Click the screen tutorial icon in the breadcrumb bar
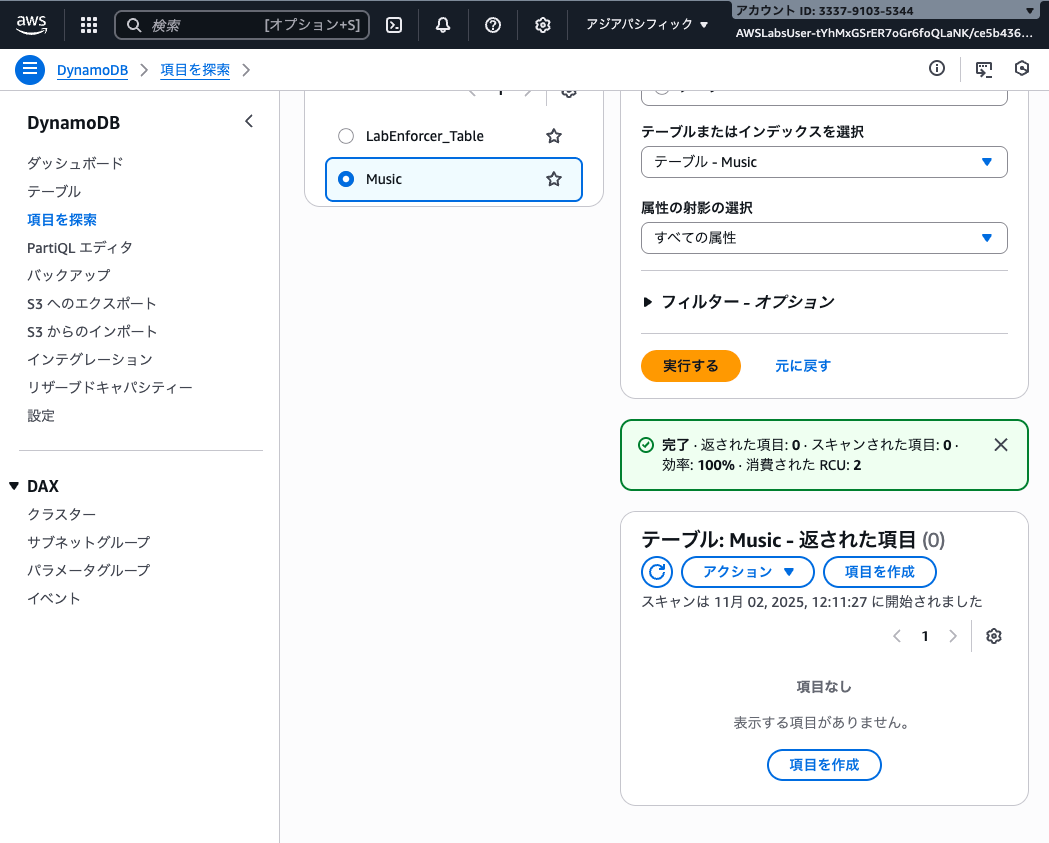Viewport: 1049px width, 843px height. [983, 69]
